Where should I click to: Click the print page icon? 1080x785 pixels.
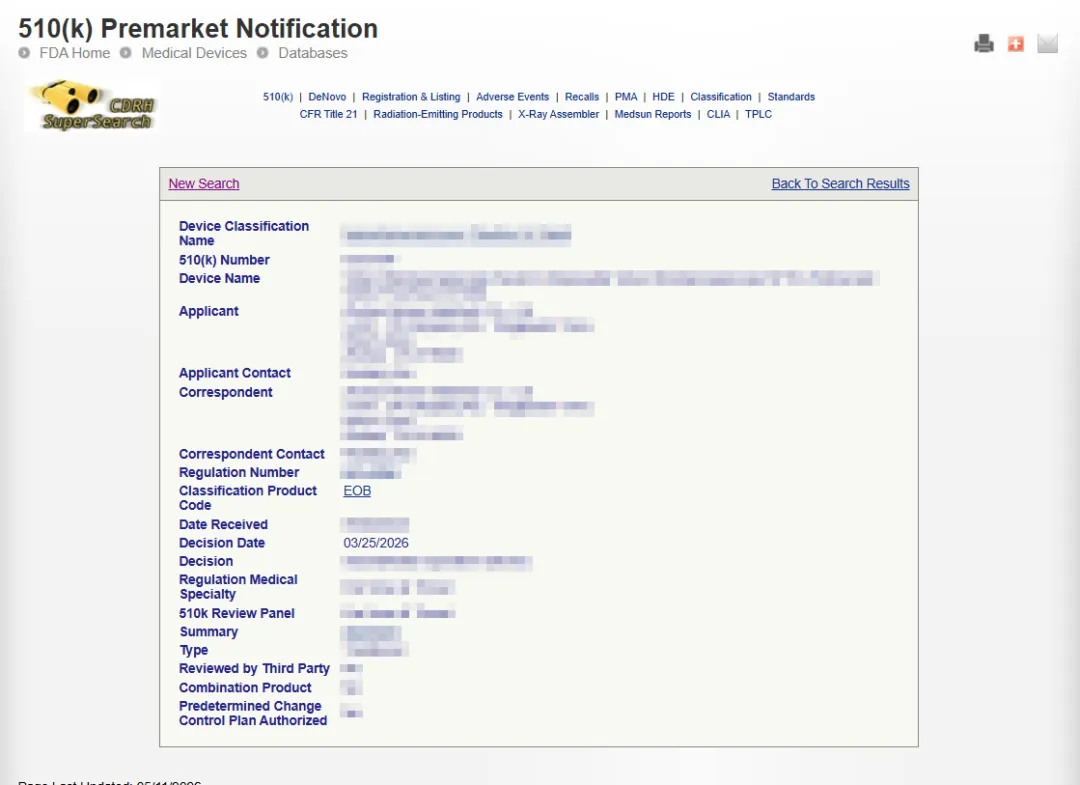984,44
